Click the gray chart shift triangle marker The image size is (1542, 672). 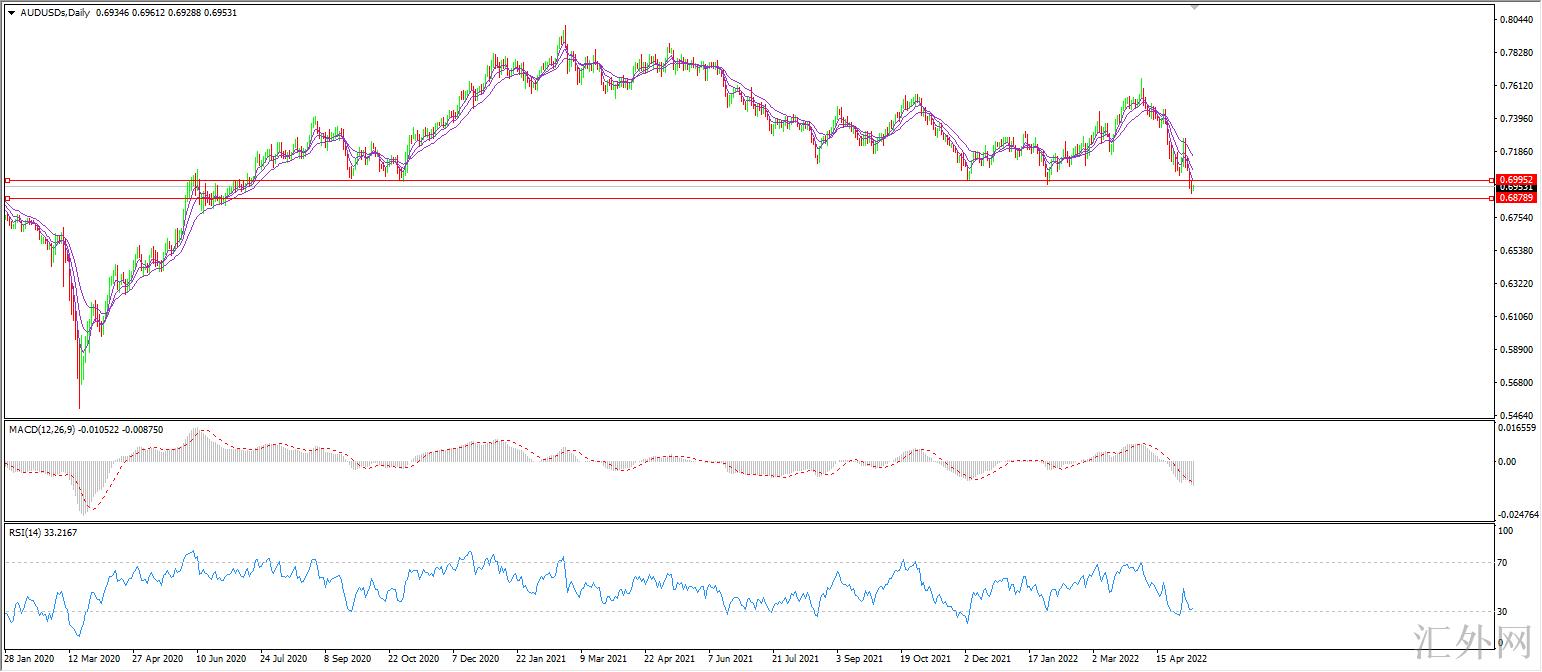click(x=1194, y=6)
